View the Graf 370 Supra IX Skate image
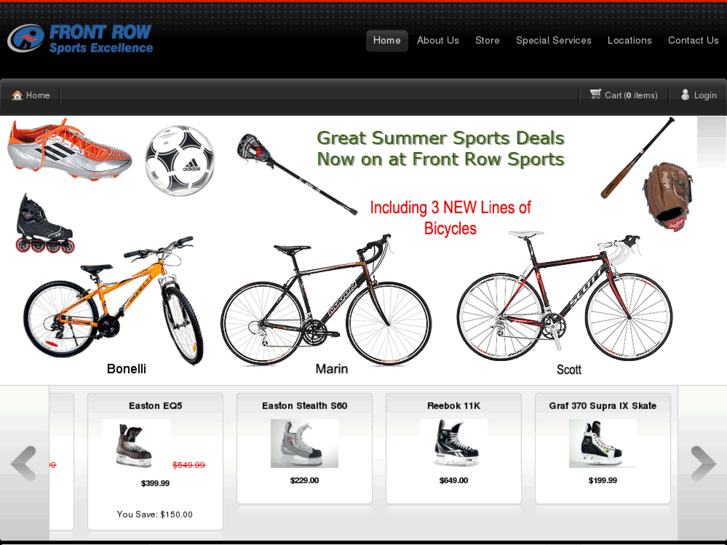 pos(603,443)
